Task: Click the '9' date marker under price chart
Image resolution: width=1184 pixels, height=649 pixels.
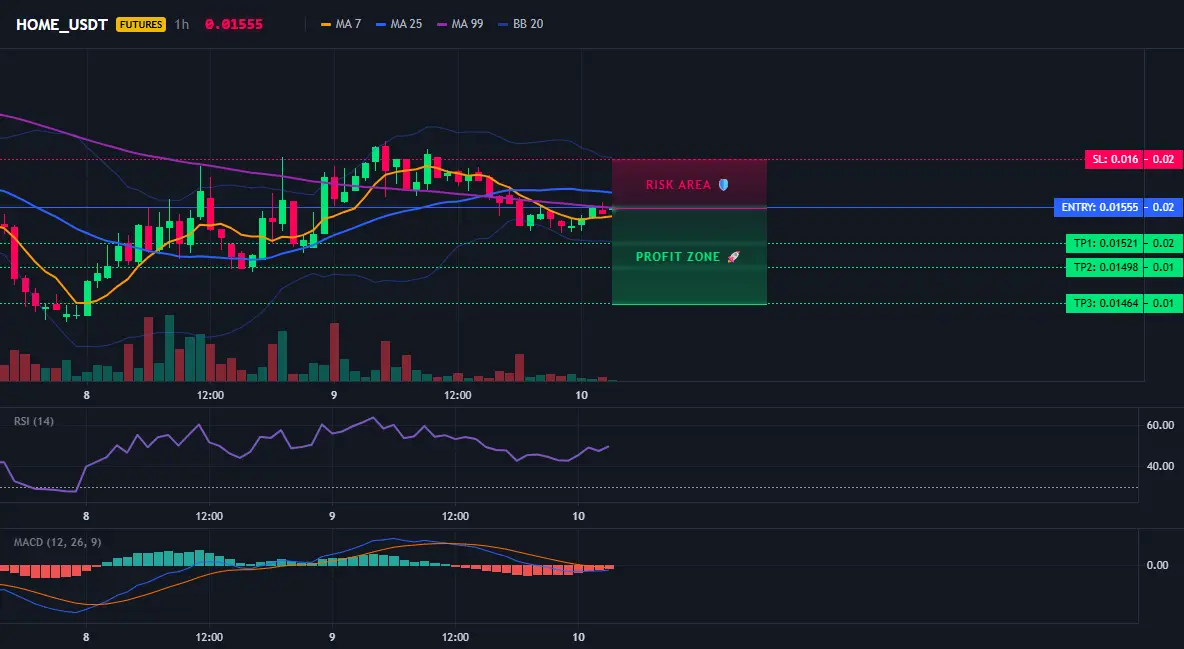Action: pyautogui.click(x=334, y=395)
